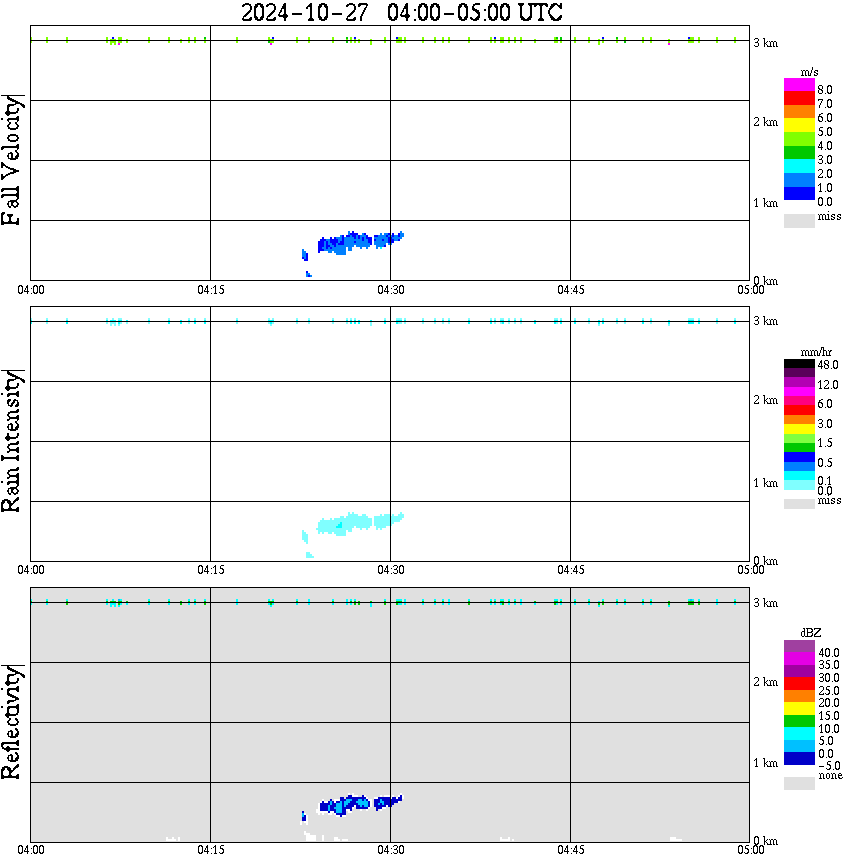The image size is (850, 868).
Task: Select the black 48.0 mm/hr legend swatch
Action: [799, 364]
